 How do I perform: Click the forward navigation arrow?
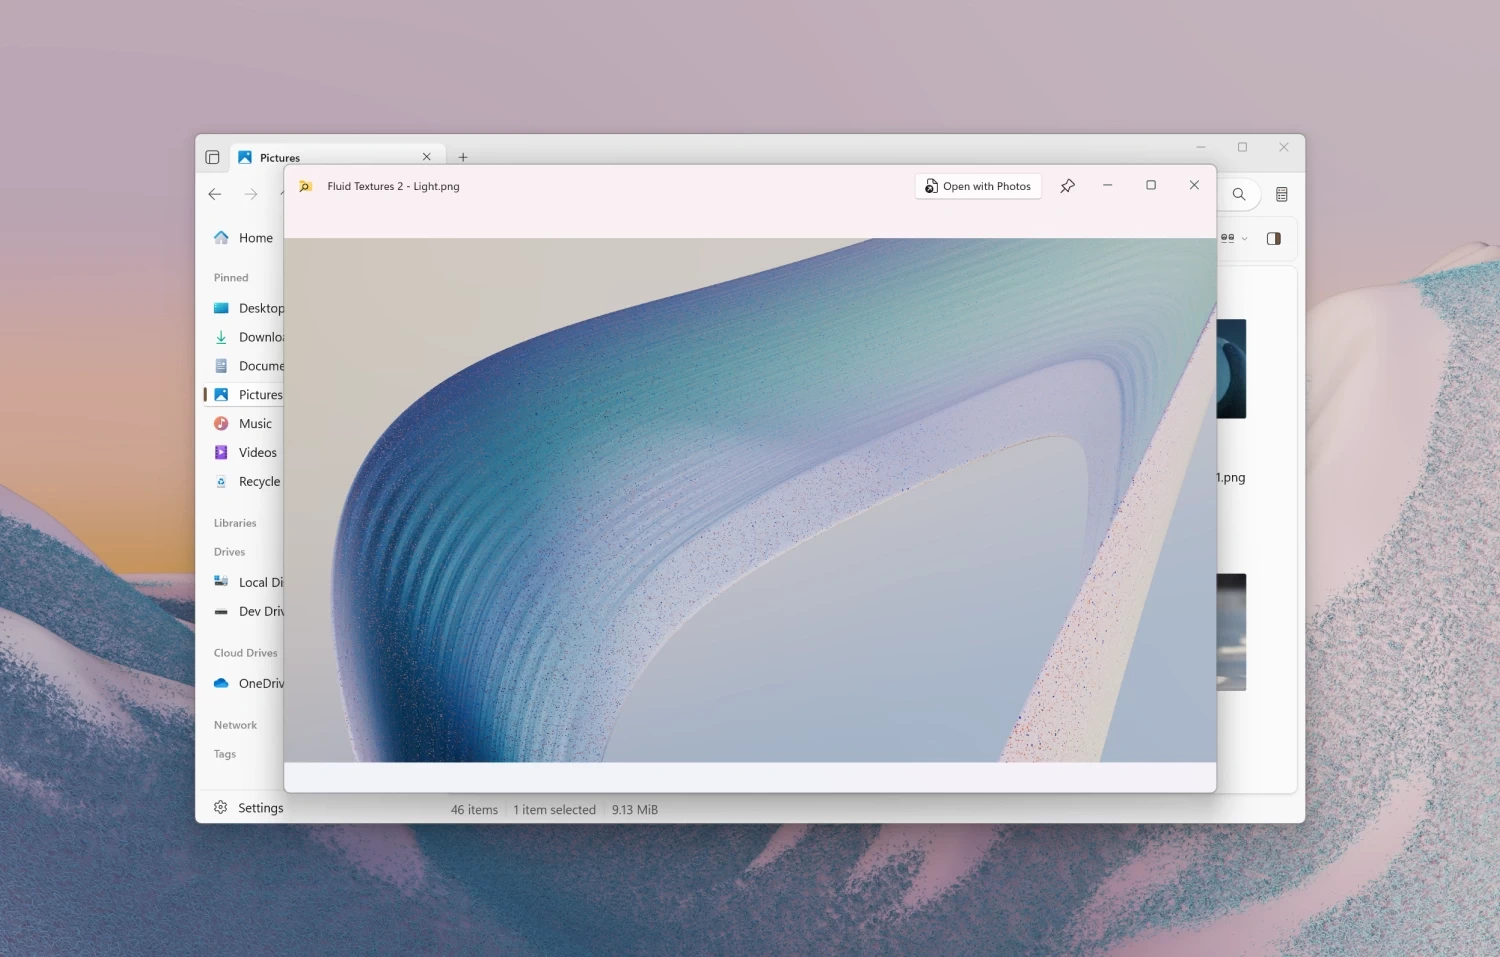coord(250,194)
